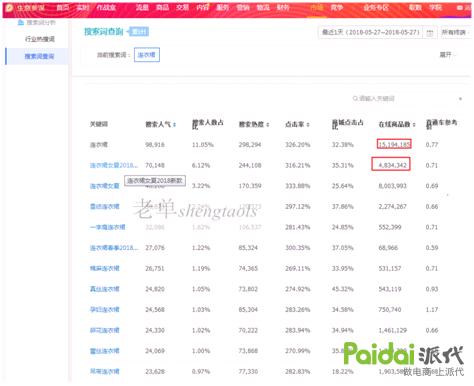This screenshot has height=386, width=474.
Task: Open keyword link in the 24,330 row
Action: pyautogui.click(x=104, y=330)
